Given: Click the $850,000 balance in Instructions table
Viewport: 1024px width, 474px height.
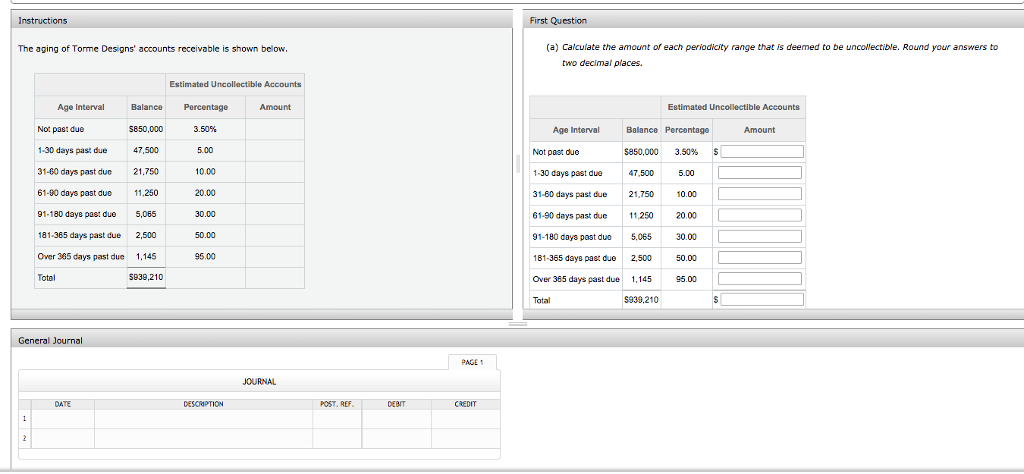Looking at the screenshot, I should 146,129.
